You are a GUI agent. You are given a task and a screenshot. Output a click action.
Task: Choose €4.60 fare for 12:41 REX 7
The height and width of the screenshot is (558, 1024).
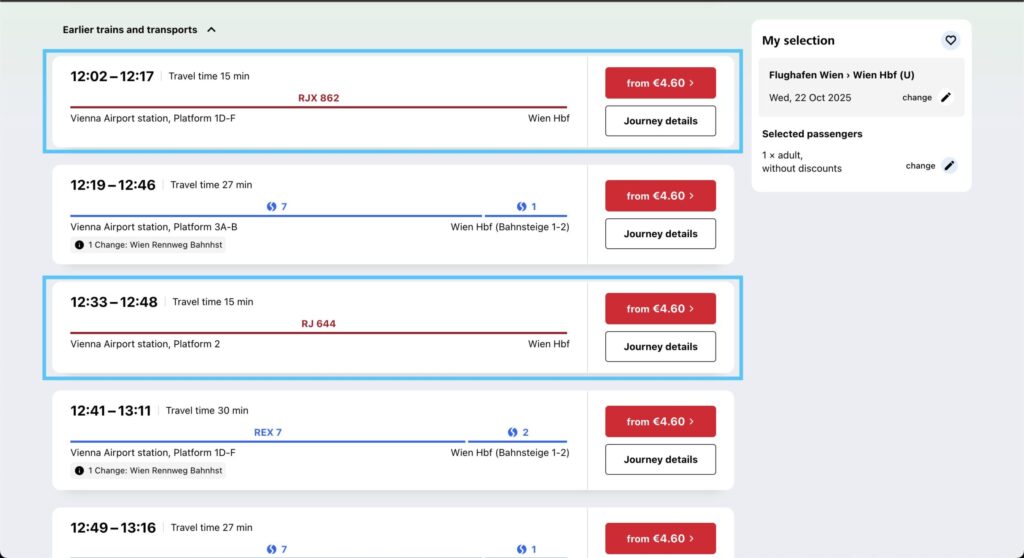(660, 422)
